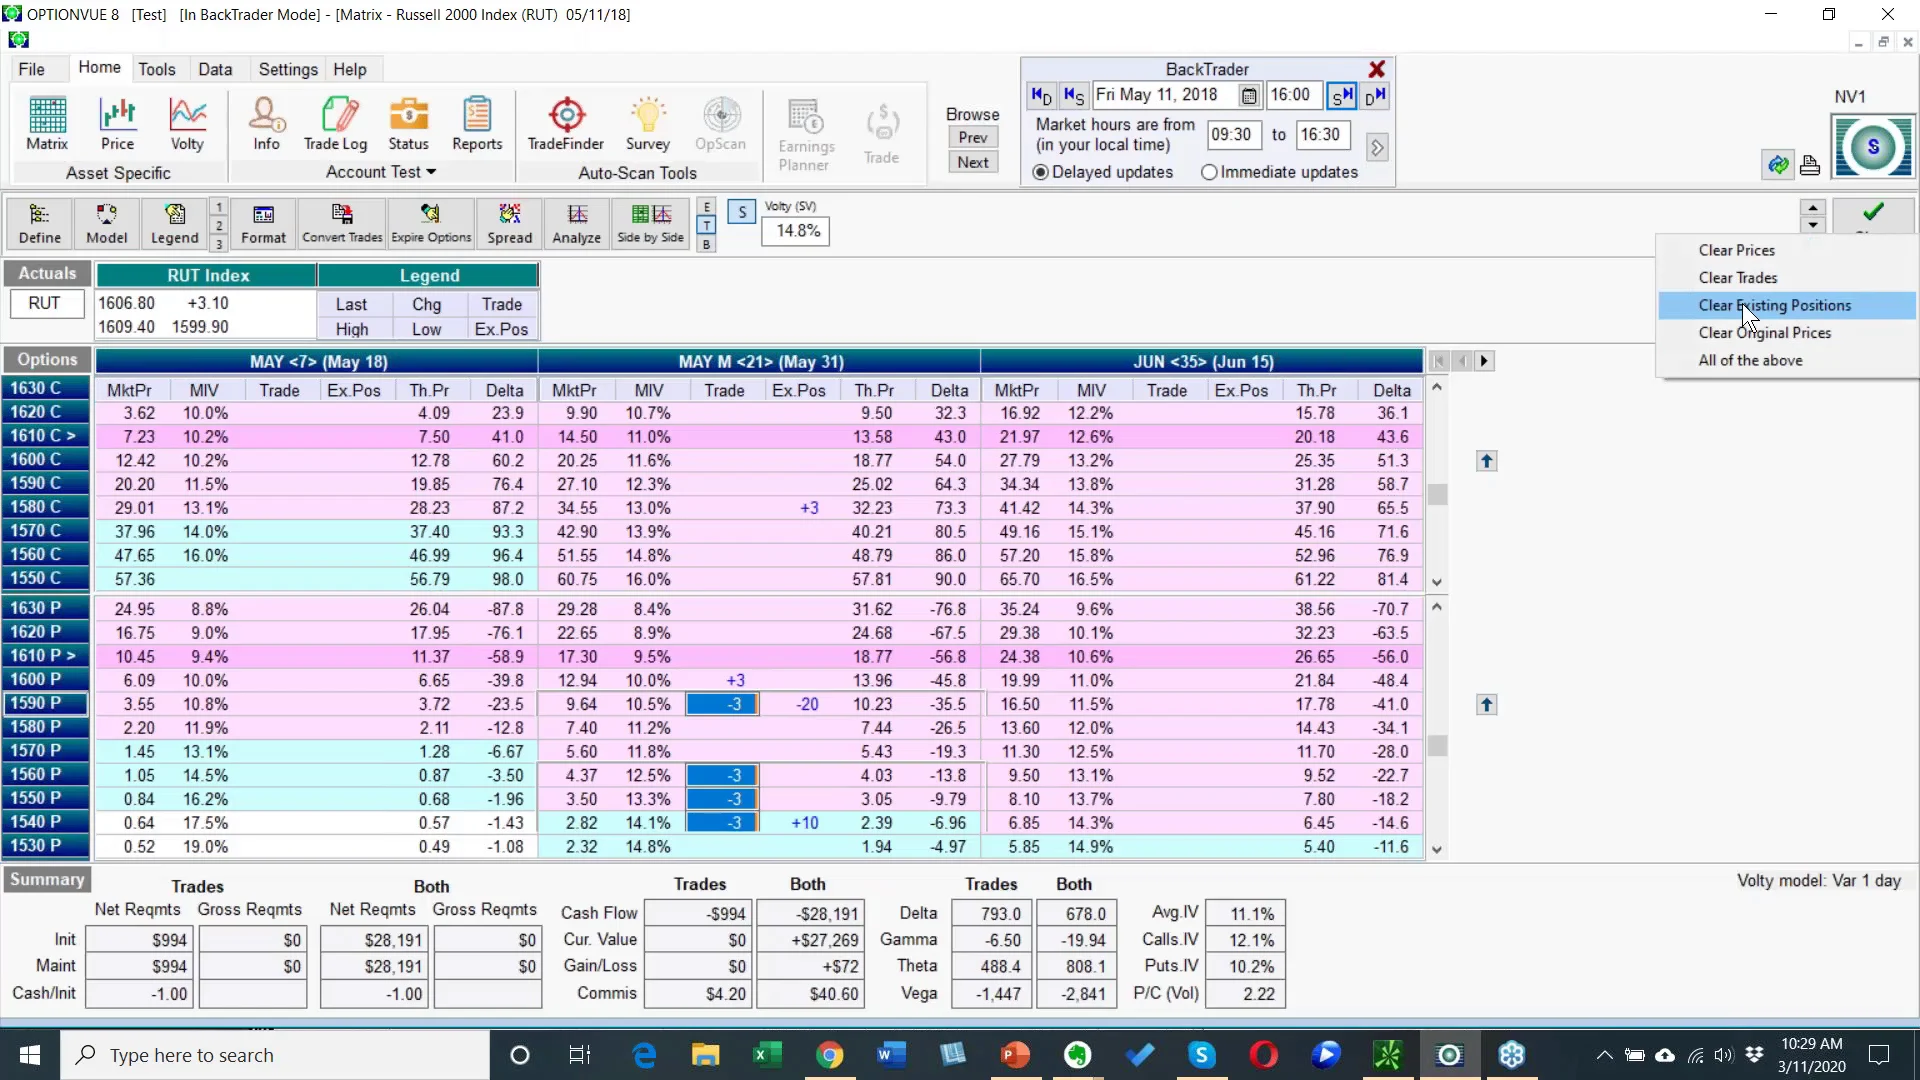Open the Format tool
Viewport: 1920px width, 1080px height.
[x=263, y=223]
